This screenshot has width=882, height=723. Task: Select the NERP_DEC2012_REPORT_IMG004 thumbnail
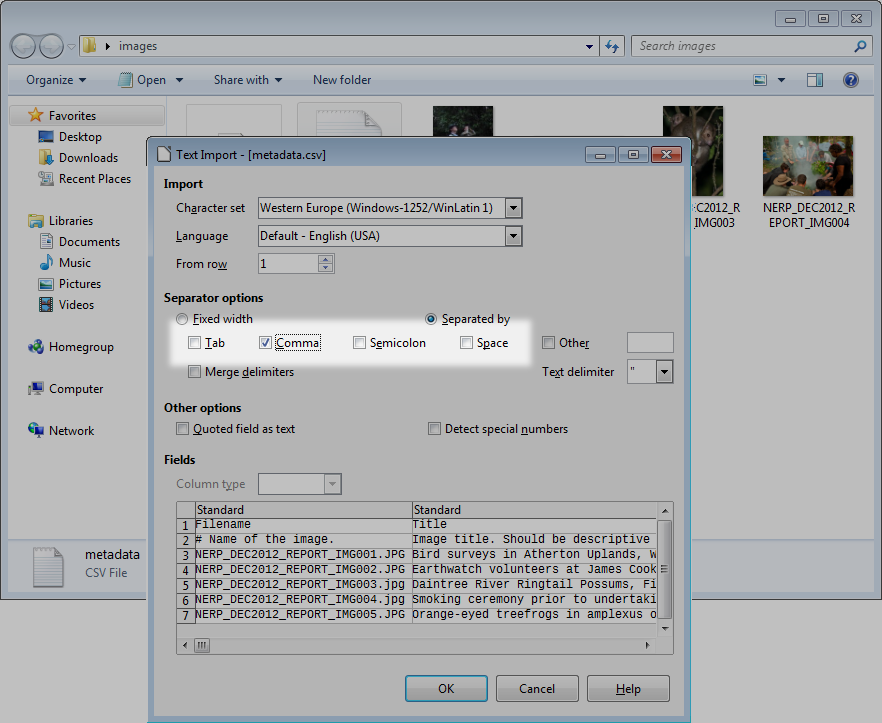(x=808, y=166)
